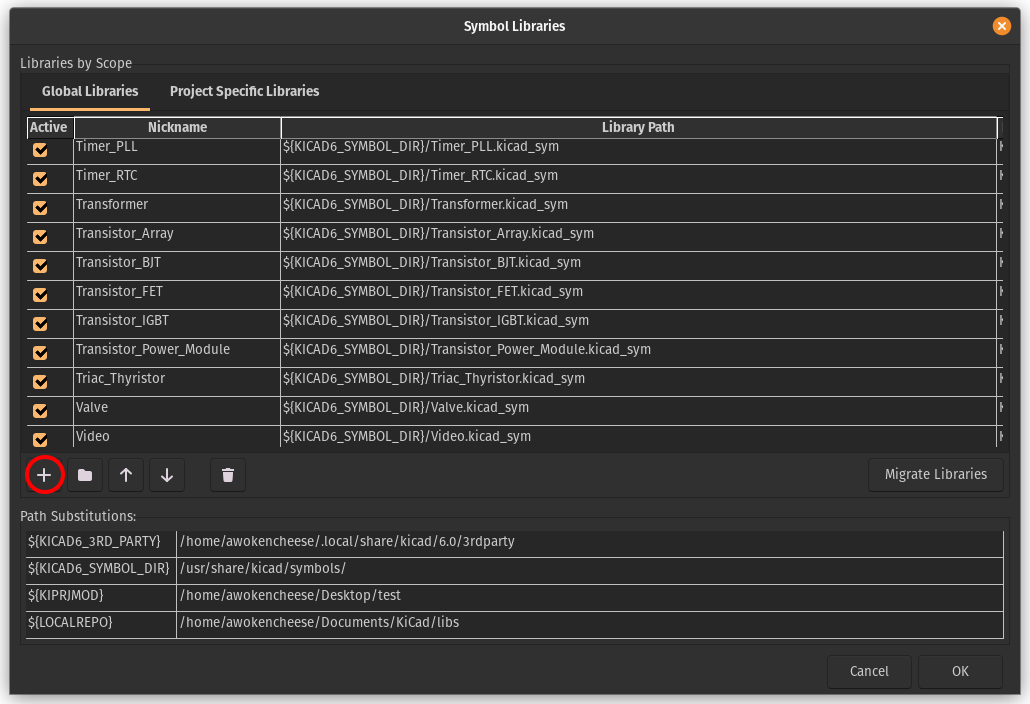Disable the Transformer library checkbox
This screenshot has width=1030, height=704.
click(40, 208)
